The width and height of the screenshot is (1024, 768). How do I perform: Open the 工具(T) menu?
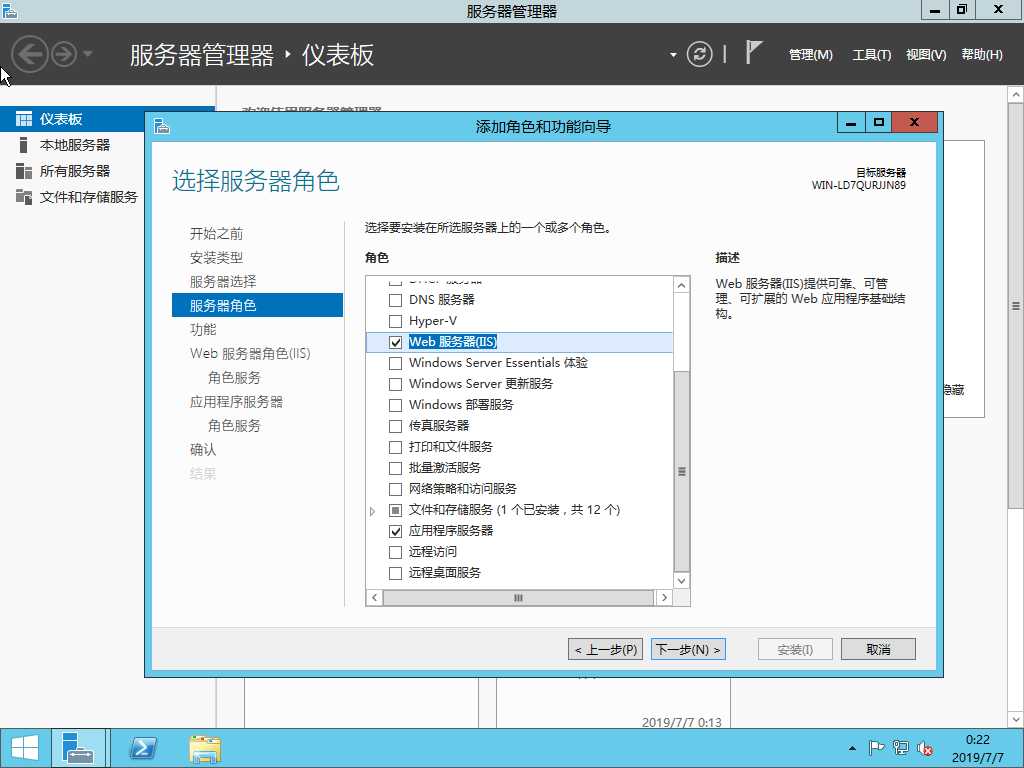[871, 55]
